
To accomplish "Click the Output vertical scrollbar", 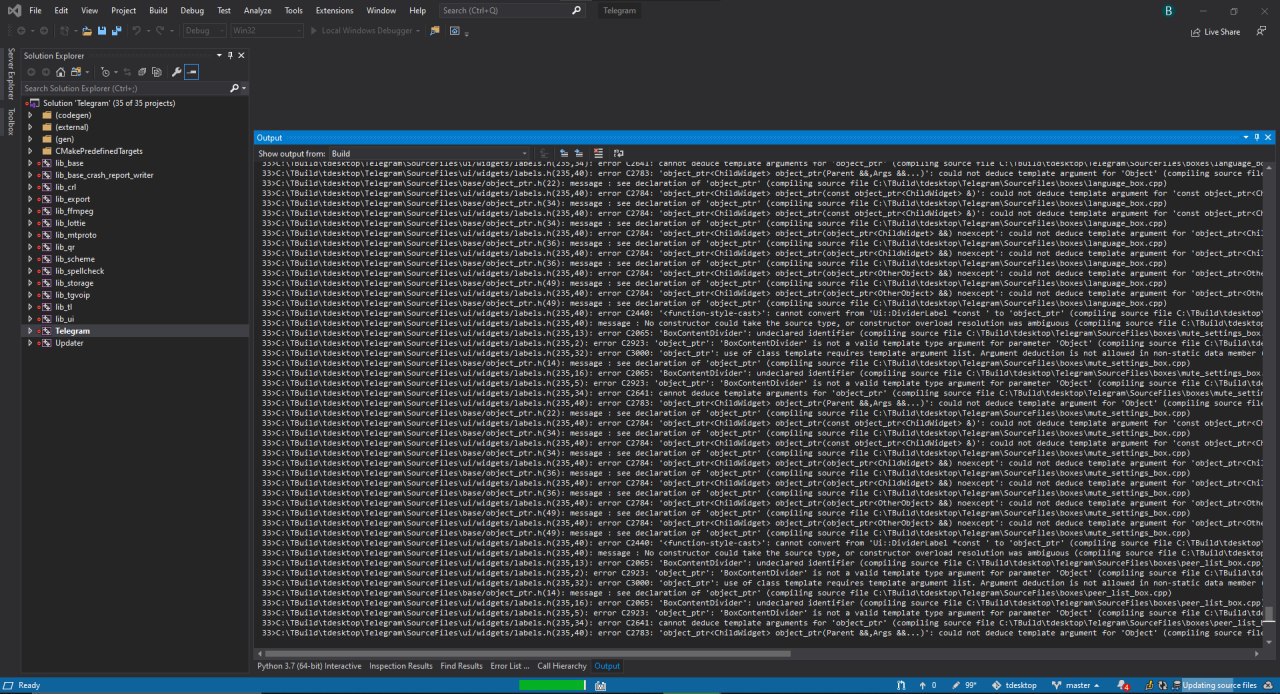I will coord(1270,614).
